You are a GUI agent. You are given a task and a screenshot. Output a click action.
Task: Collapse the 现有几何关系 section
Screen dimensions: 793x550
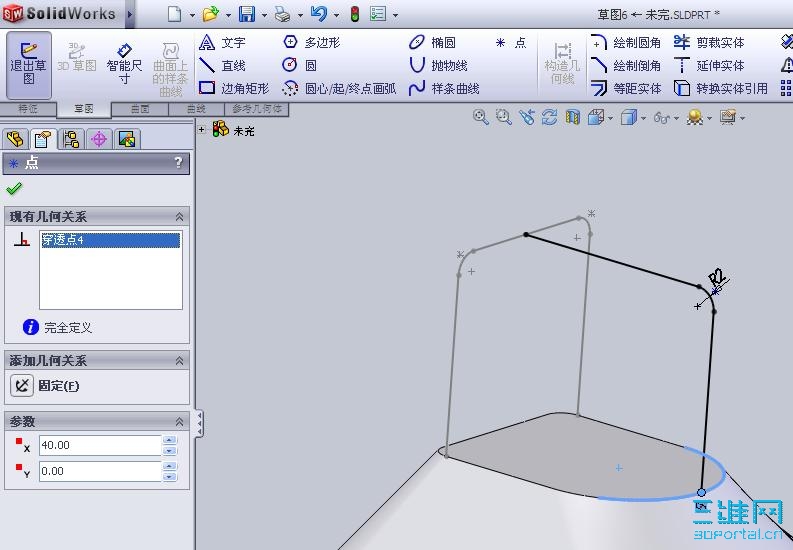pyautogui.click(x=179, y=217)
